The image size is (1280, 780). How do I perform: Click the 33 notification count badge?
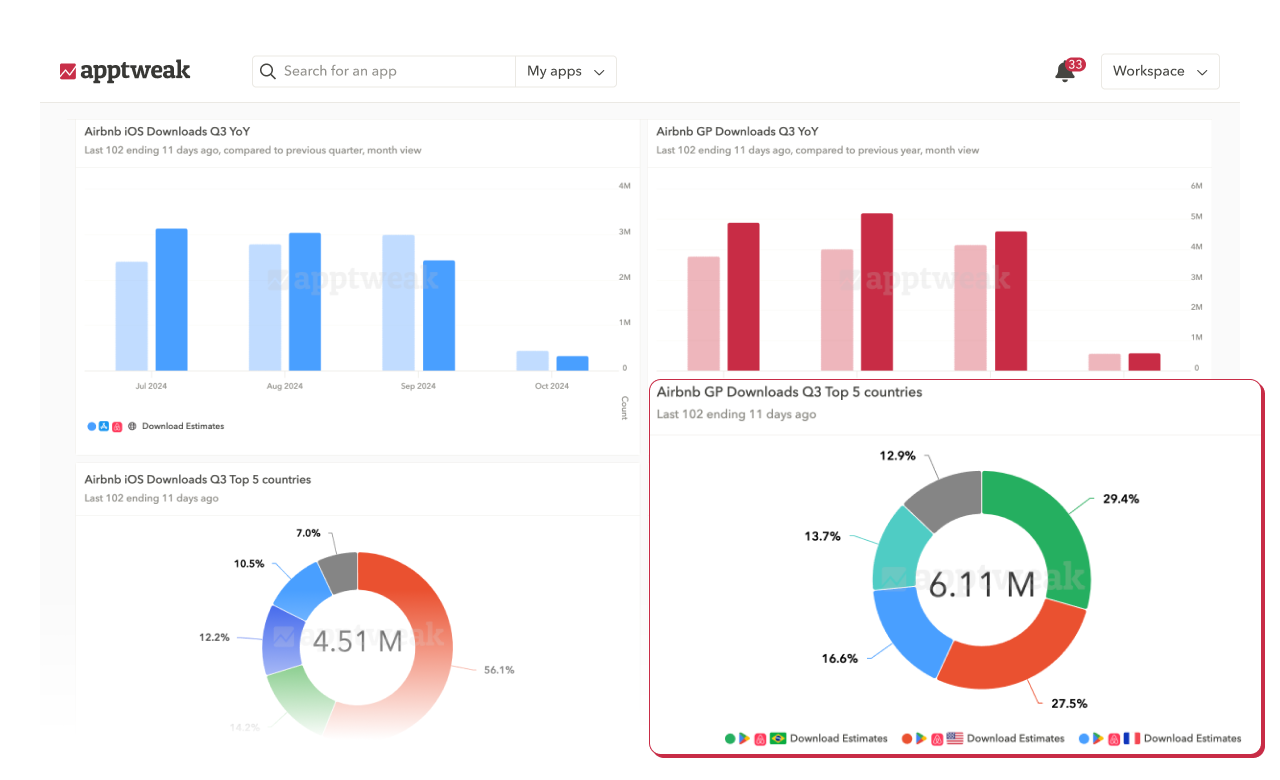1075,65
